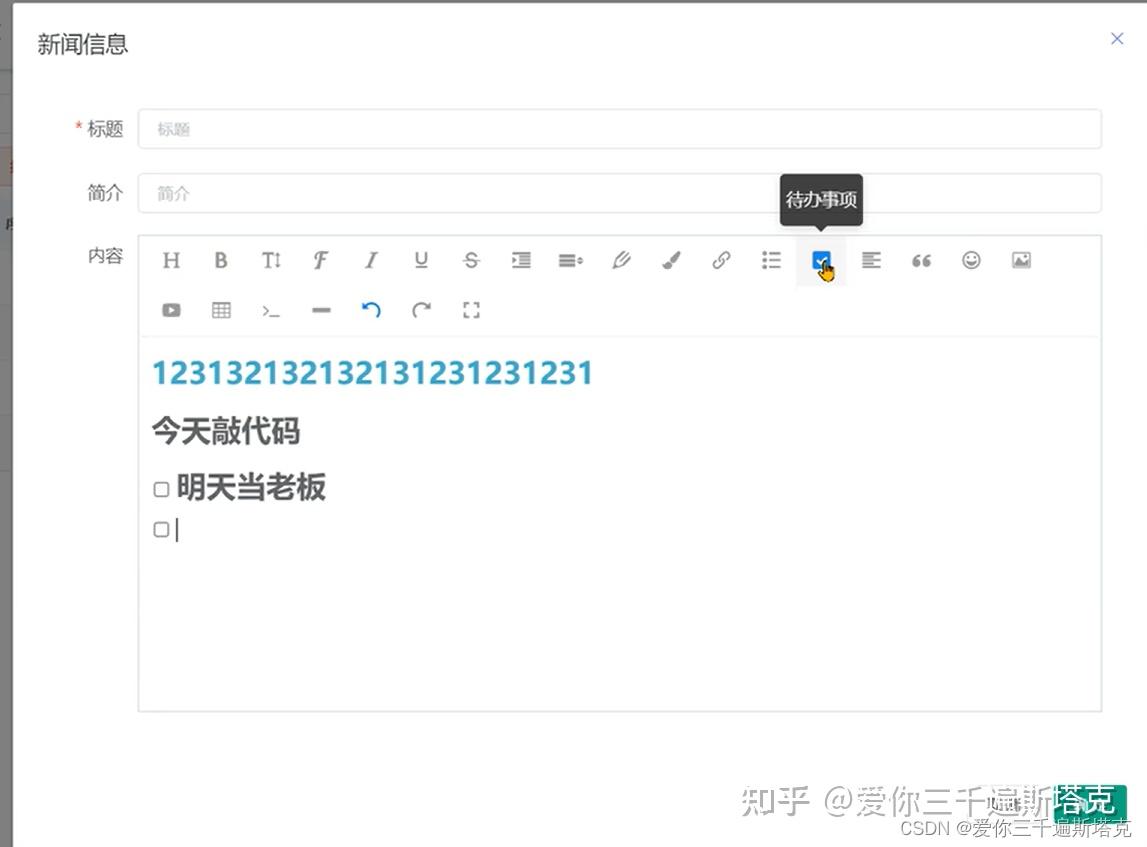The height and width of the screenshot is (847, 1147).
Task: Insert a block quote
Action: (921, 260)
